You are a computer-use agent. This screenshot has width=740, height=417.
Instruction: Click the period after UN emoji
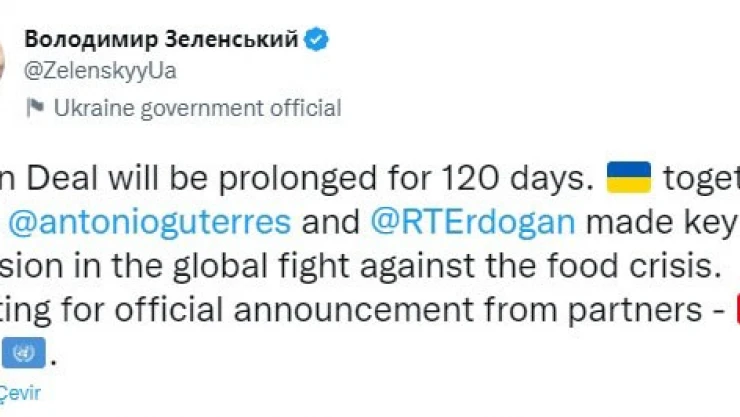coord(54,354)
